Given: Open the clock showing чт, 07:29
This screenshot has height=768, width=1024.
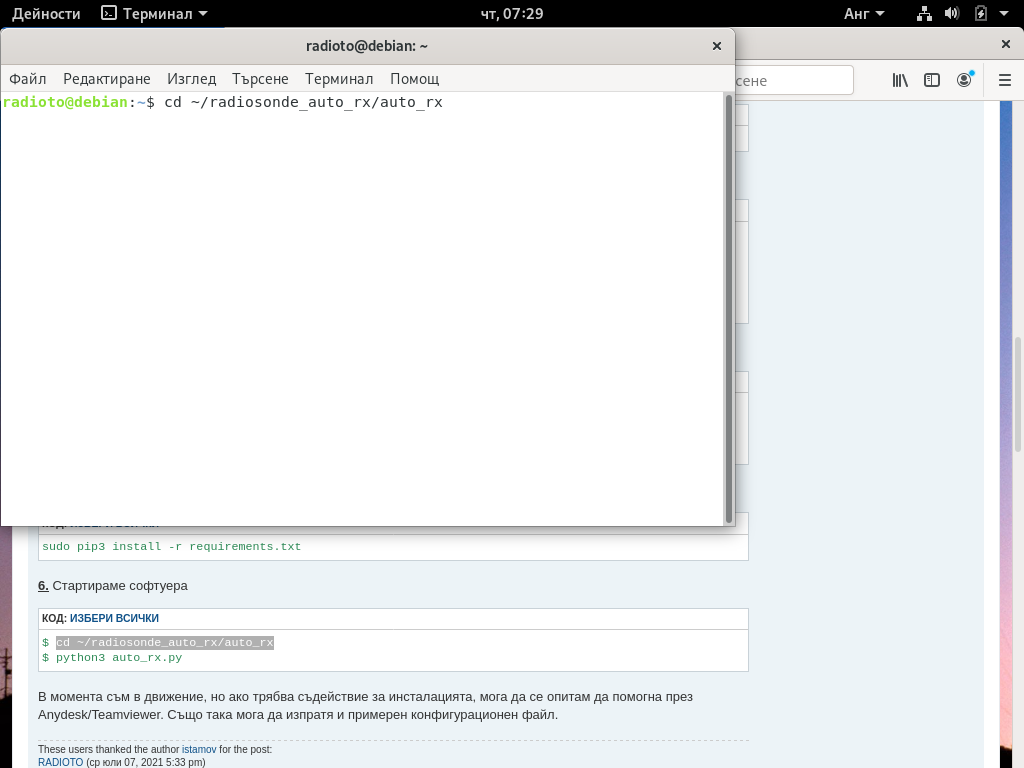Looking at the screenshot, I should tap(512, 14).
